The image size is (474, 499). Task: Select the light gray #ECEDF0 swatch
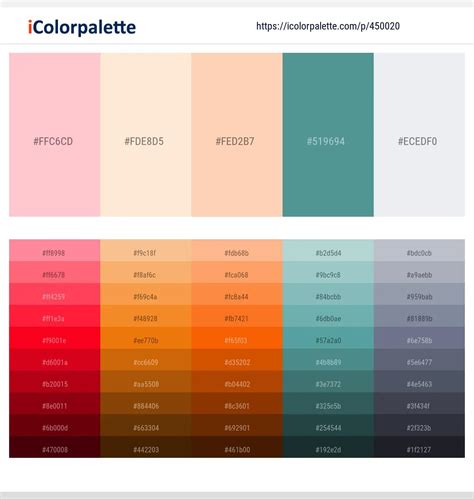[x=419, y=135]
